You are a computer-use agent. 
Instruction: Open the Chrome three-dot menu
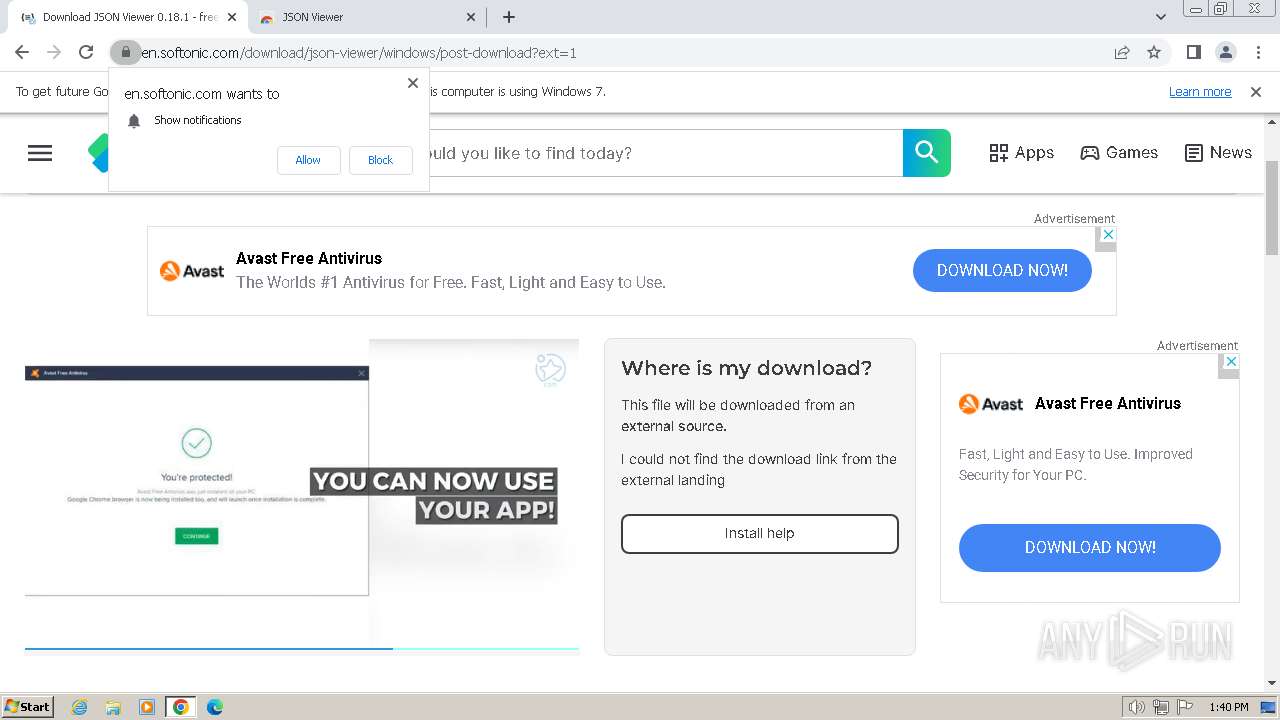(1257, 52)
